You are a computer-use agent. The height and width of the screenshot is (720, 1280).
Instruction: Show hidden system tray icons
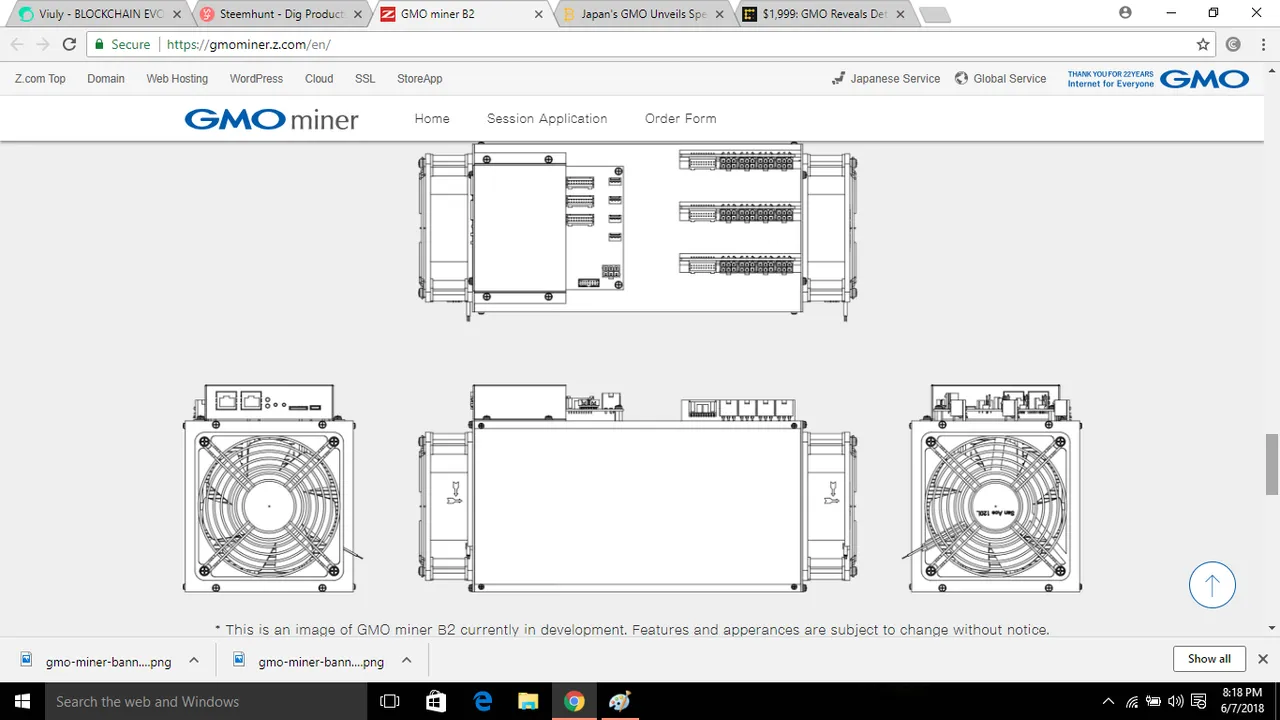click(1108, 702)
